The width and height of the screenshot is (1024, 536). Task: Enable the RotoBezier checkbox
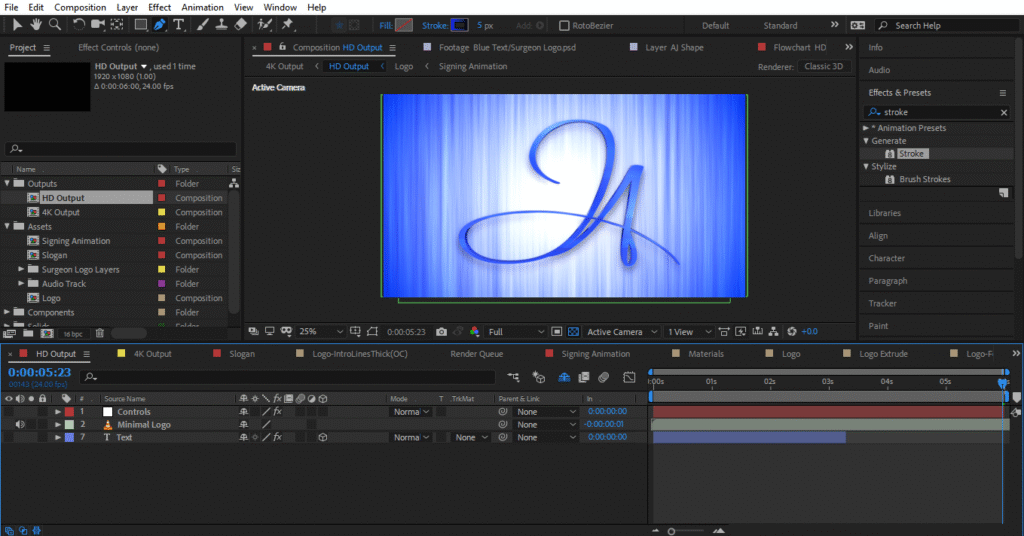point(564,25)
